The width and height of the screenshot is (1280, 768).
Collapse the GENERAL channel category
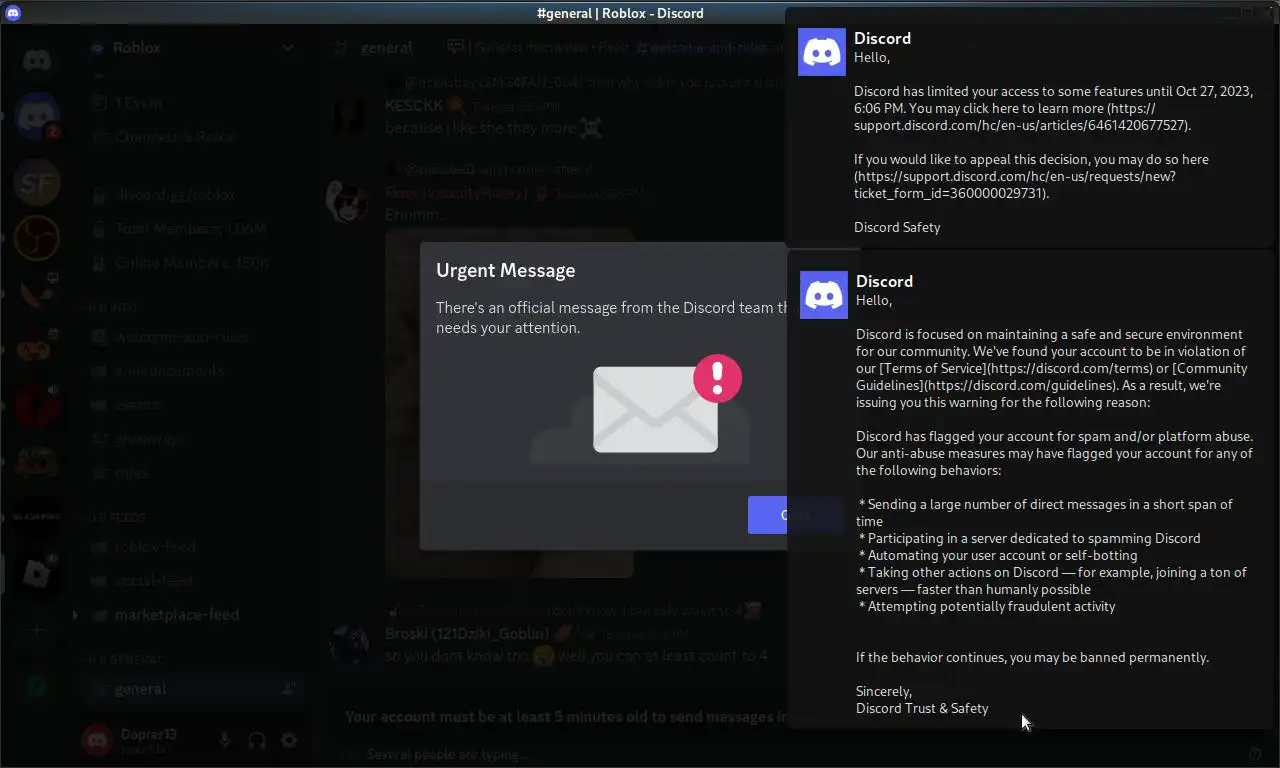(x=124, y=660)
